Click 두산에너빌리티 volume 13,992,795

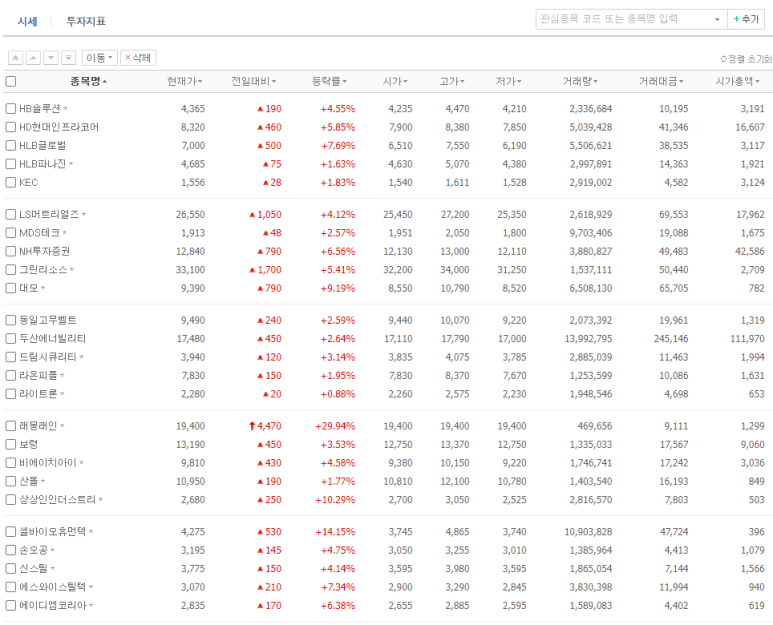[588, 339]
